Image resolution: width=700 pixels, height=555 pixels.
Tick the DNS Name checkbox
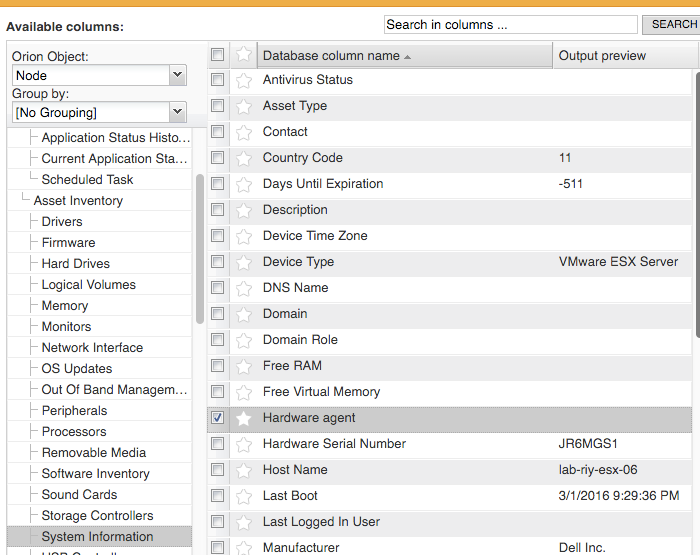click(217, 288)
